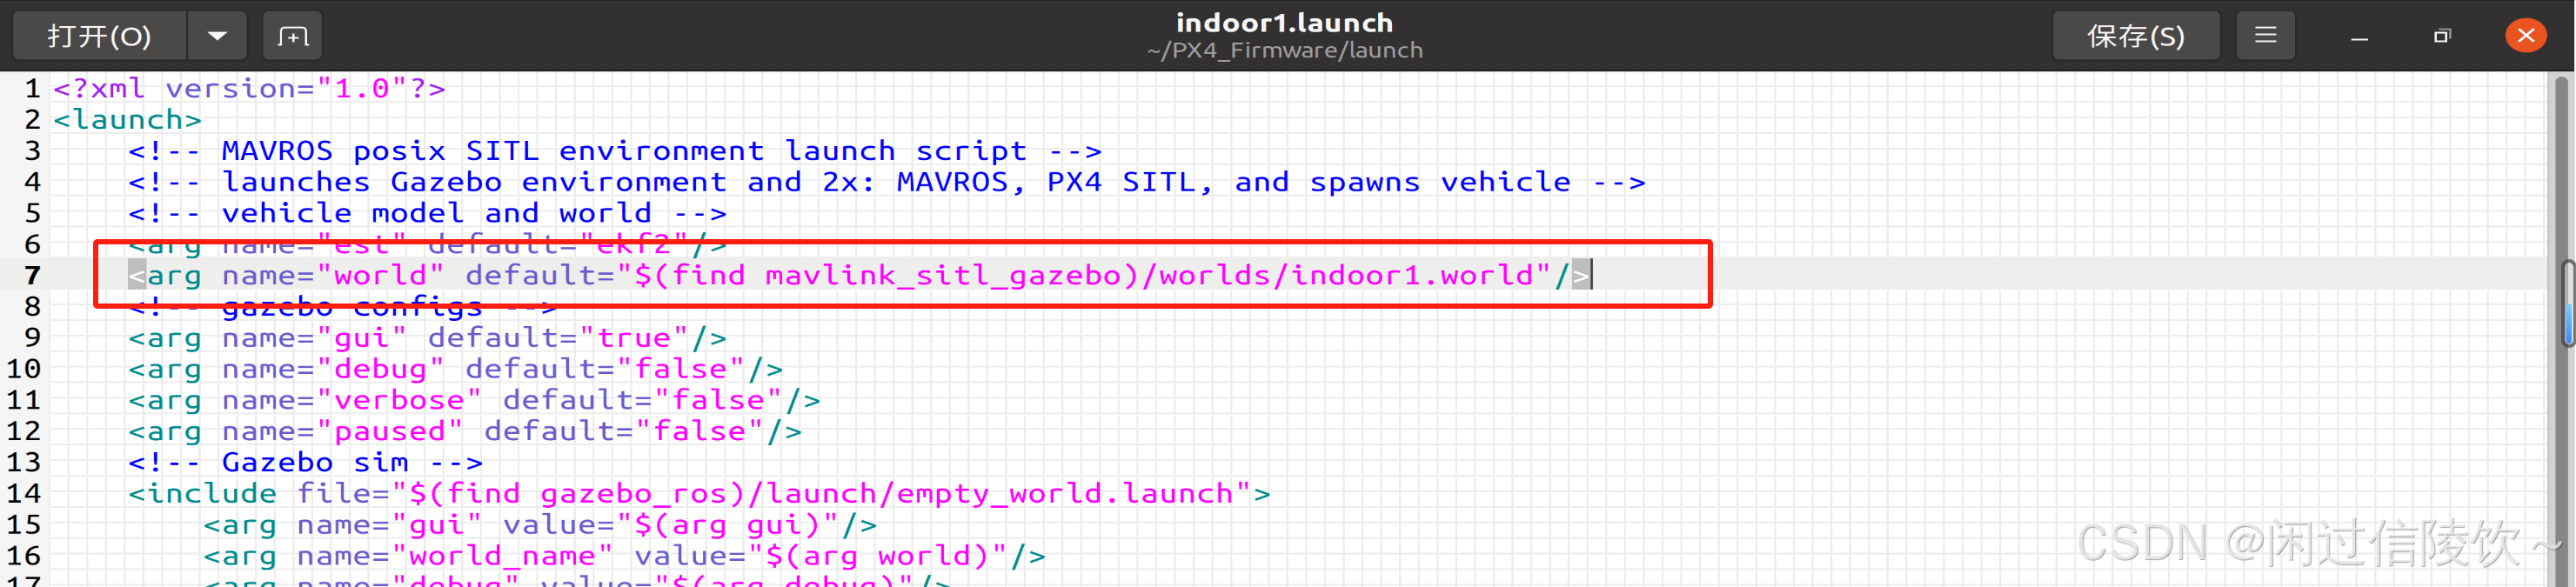Image resolution: width=2576 pixels, height=587 pixels.
Task: Click the indoor1.launch title text
Action: pos(1285,22)
